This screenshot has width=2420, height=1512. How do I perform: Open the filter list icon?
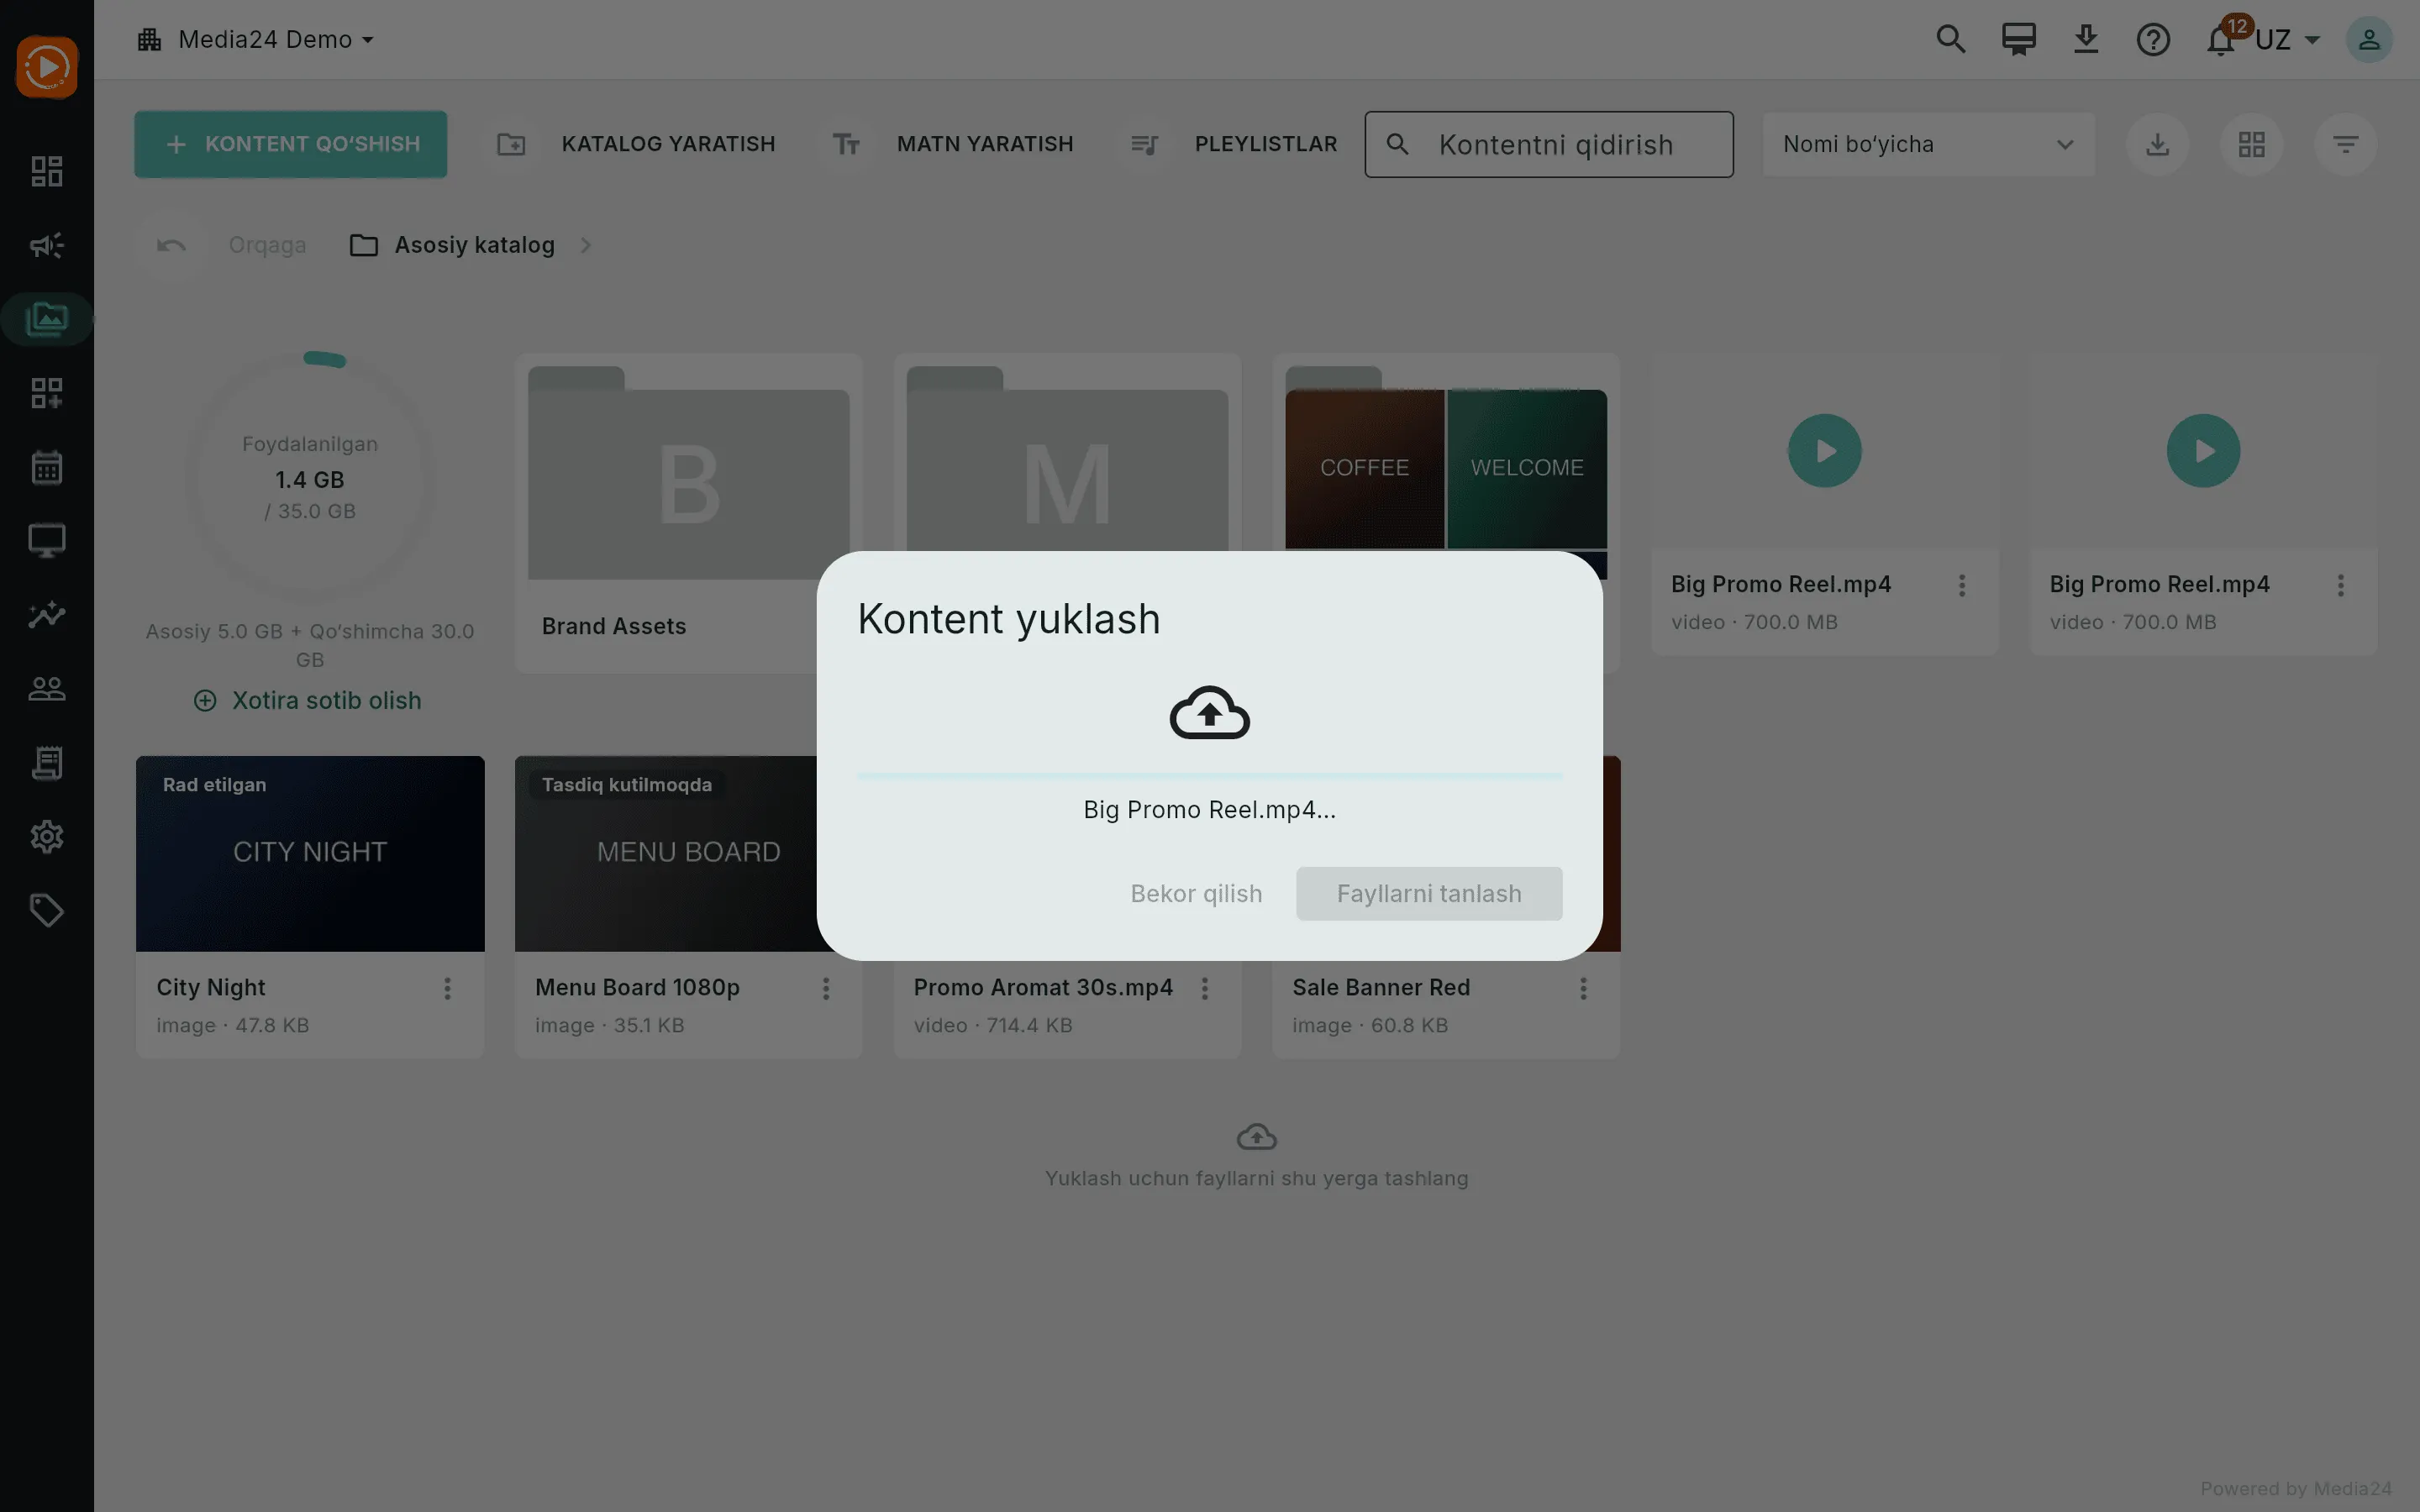coord(2346,144)
